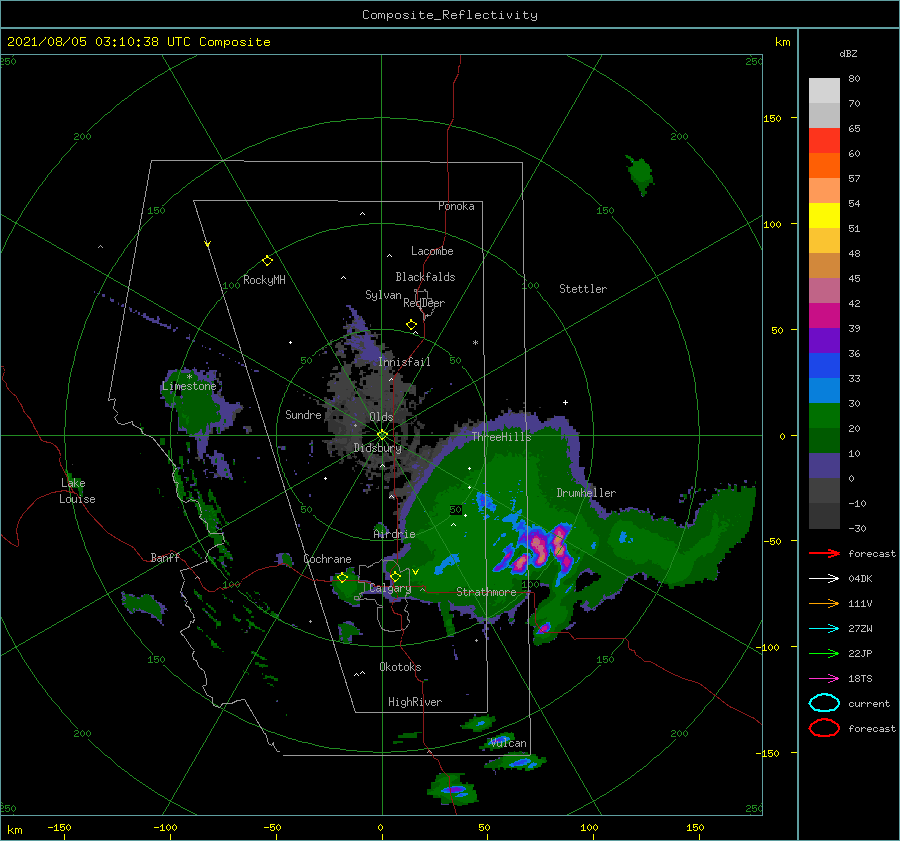900x841 pixels.
Task: Select the light gray 70-80 dBZ swatch
Action: point(824,91)
